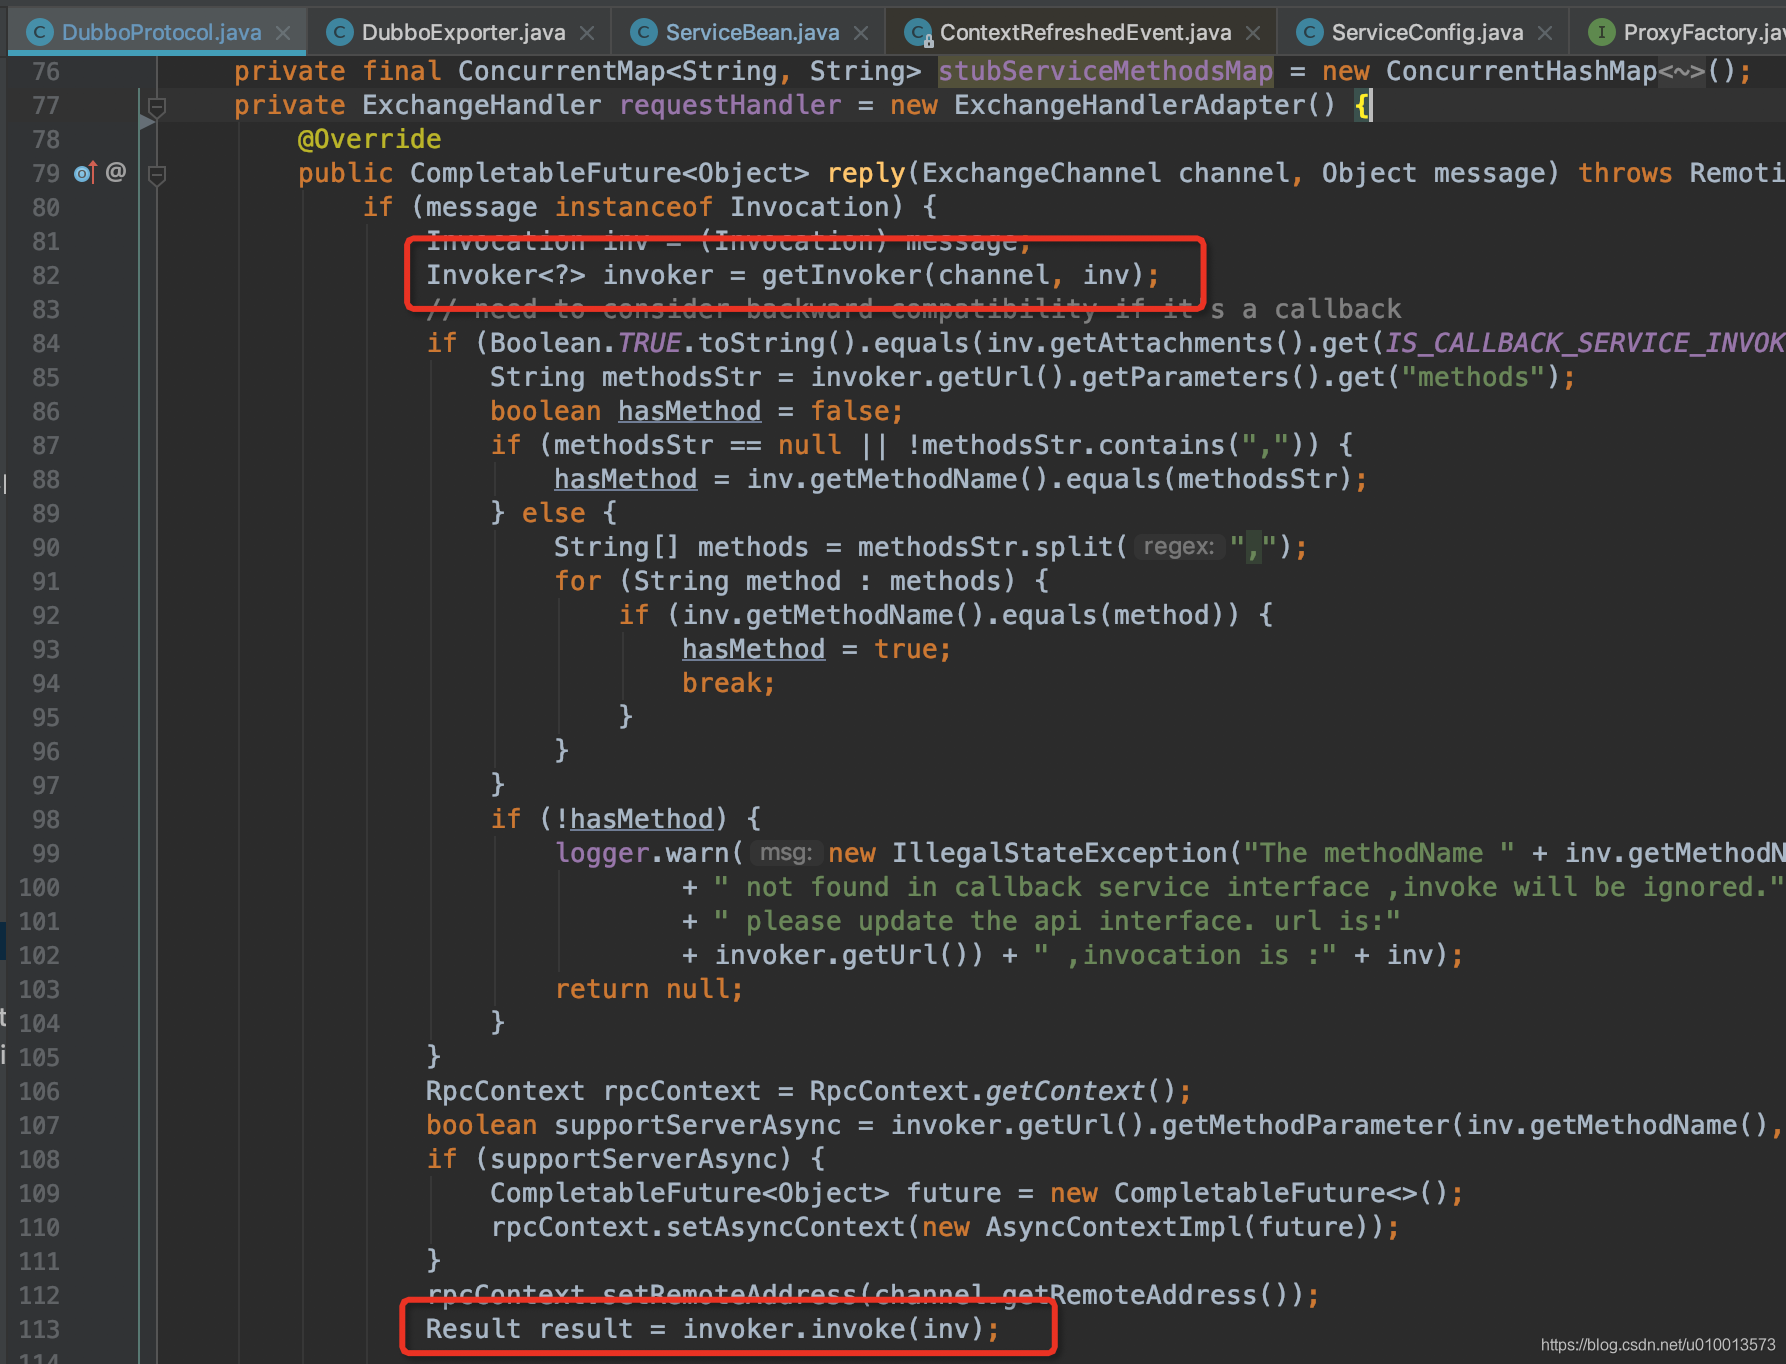Click invoker.invoke(inv) on line 113
Image resolution: width=1786 pixels, height=1364 pixels.
(833, 1329)
